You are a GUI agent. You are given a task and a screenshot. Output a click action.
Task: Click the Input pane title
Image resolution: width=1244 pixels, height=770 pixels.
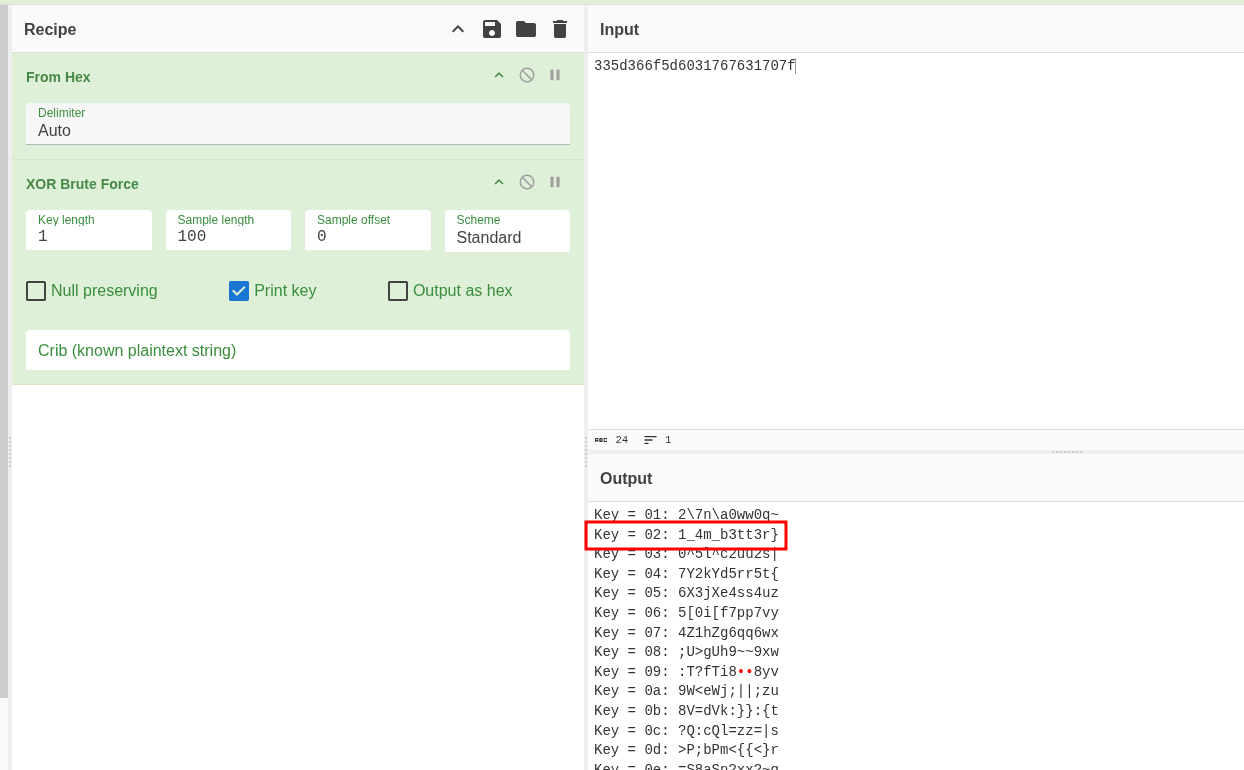(619, 30)
